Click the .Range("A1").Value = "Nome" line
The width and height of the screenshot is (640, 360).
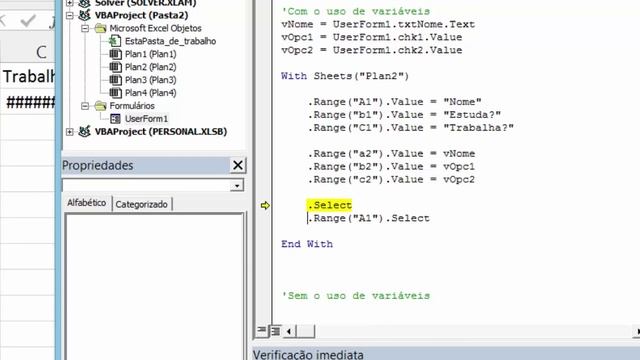(x=394, y=102)
